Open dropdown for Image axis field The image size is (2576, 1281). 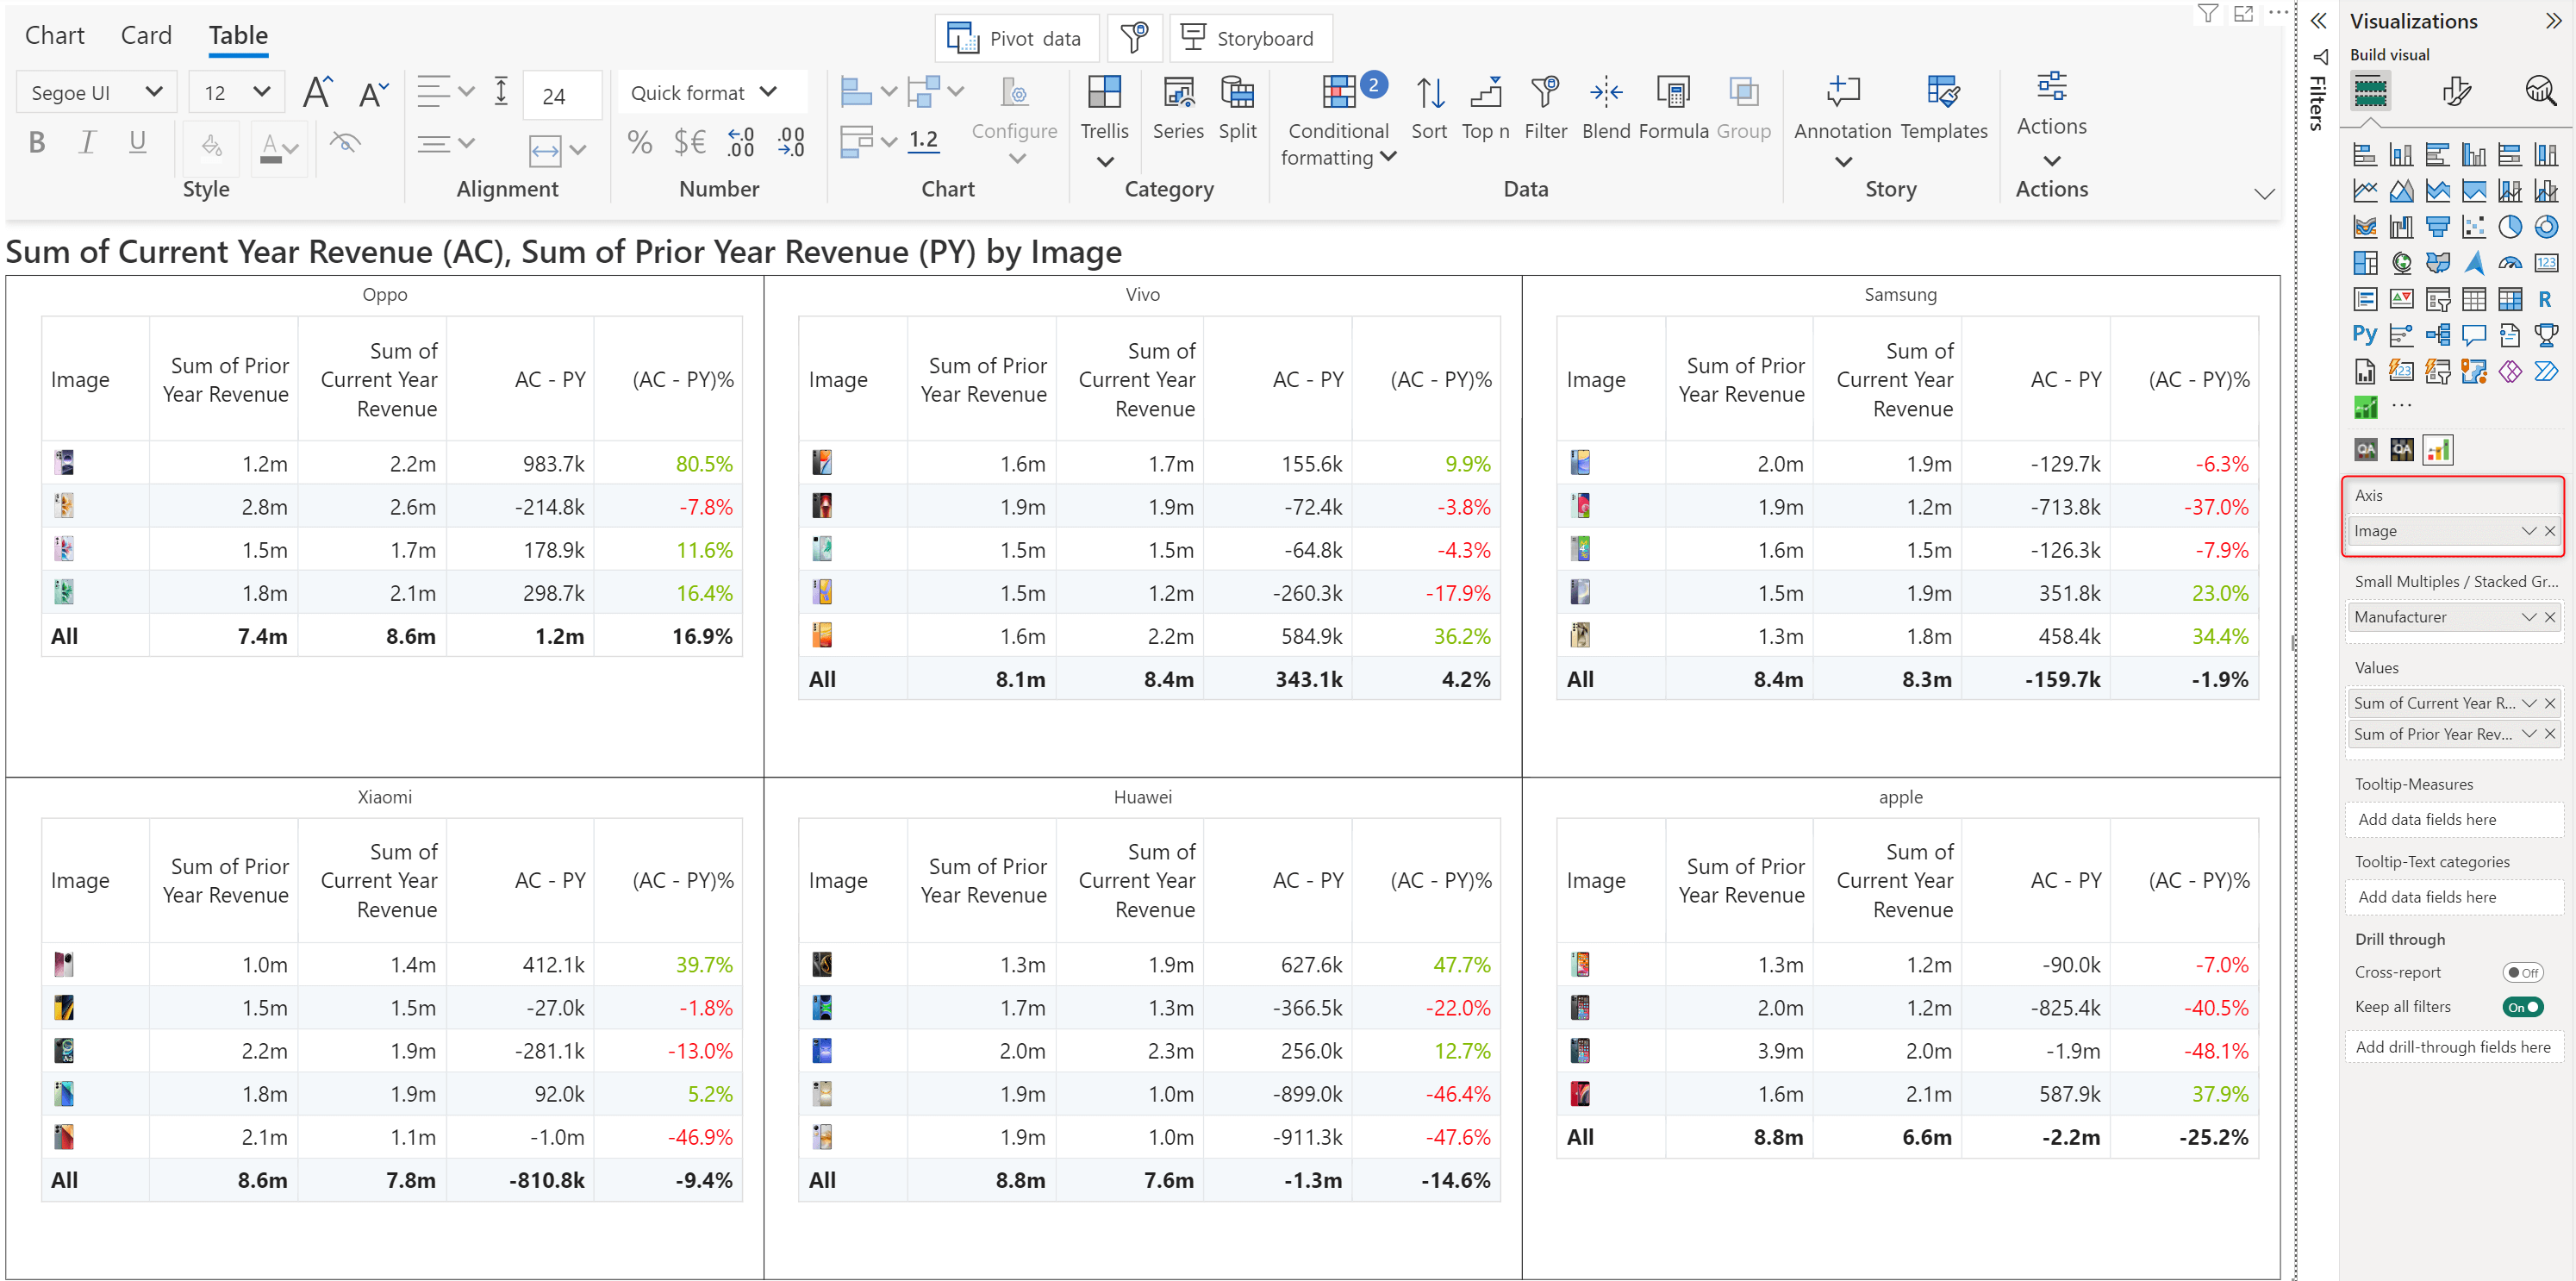tap(2528, 531)
